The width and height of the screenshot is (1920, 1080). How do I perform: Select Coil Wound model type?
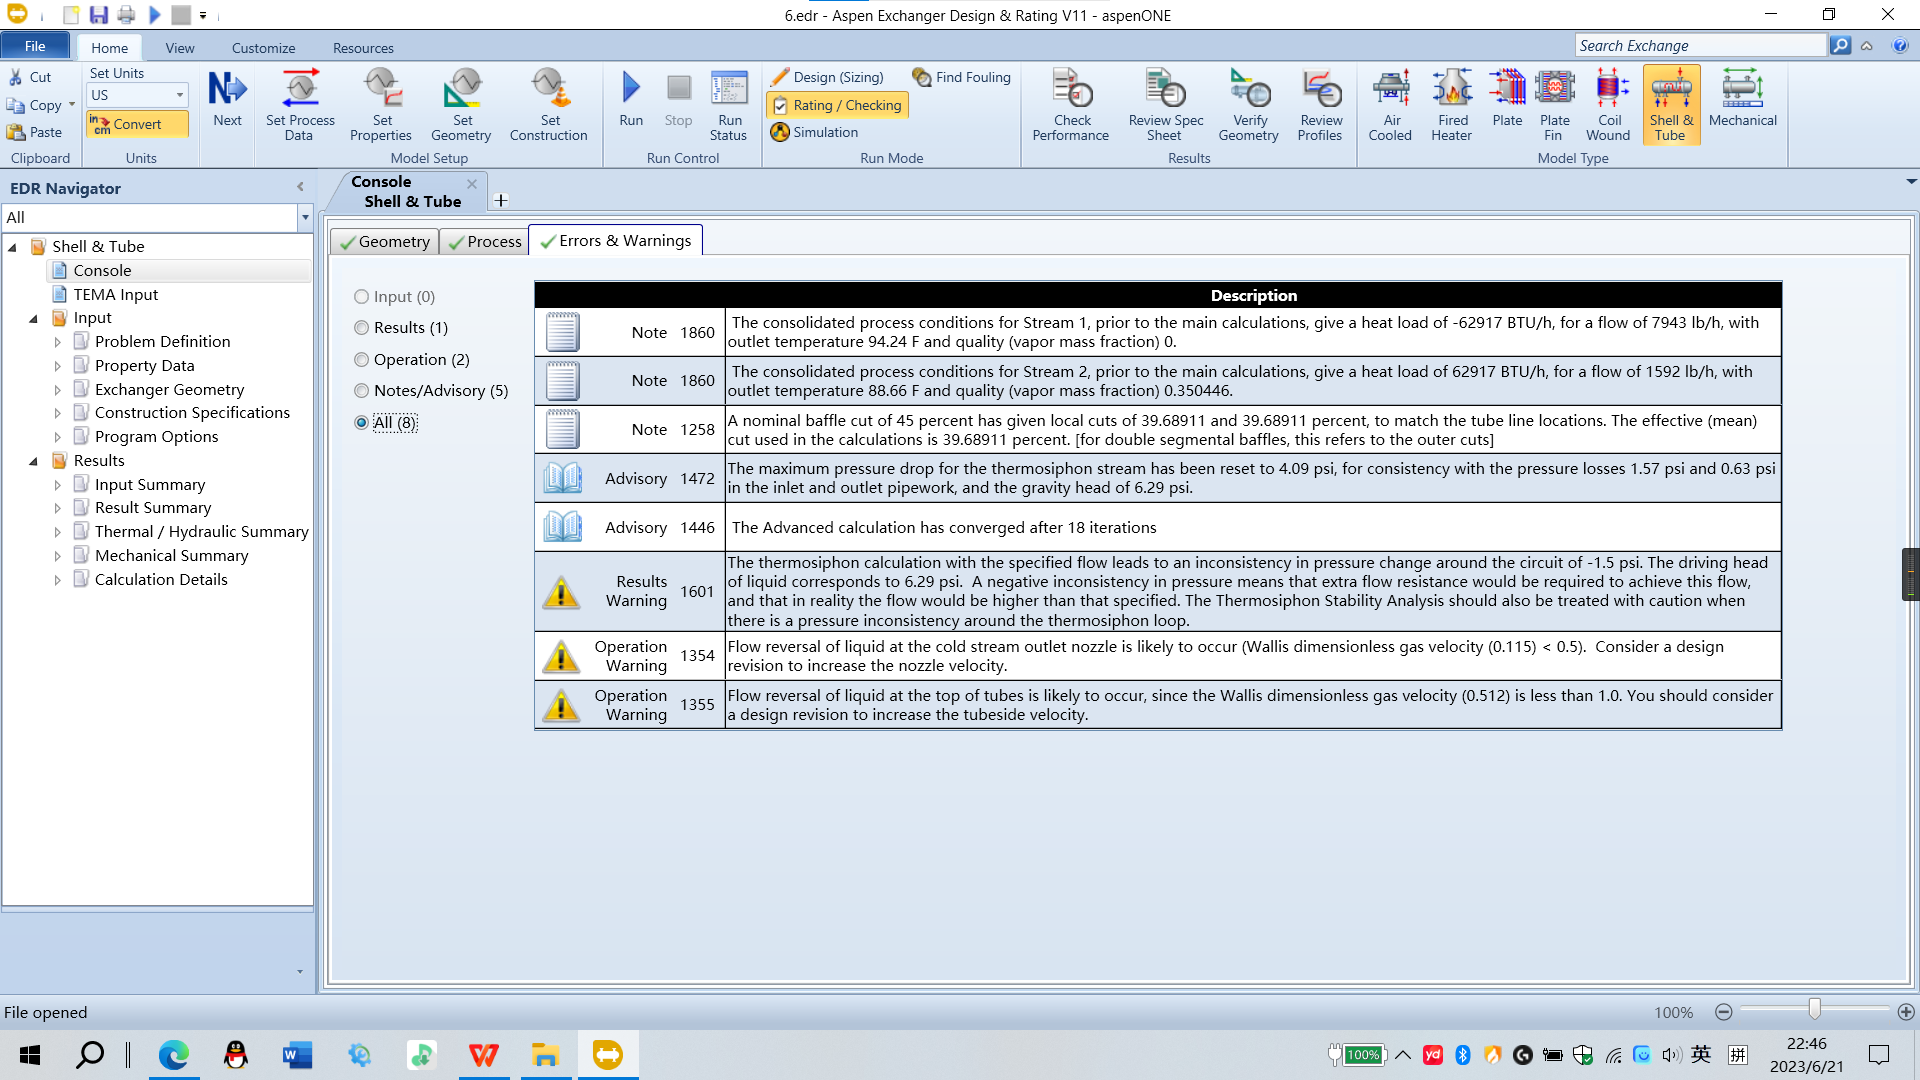pos(1609,105)
